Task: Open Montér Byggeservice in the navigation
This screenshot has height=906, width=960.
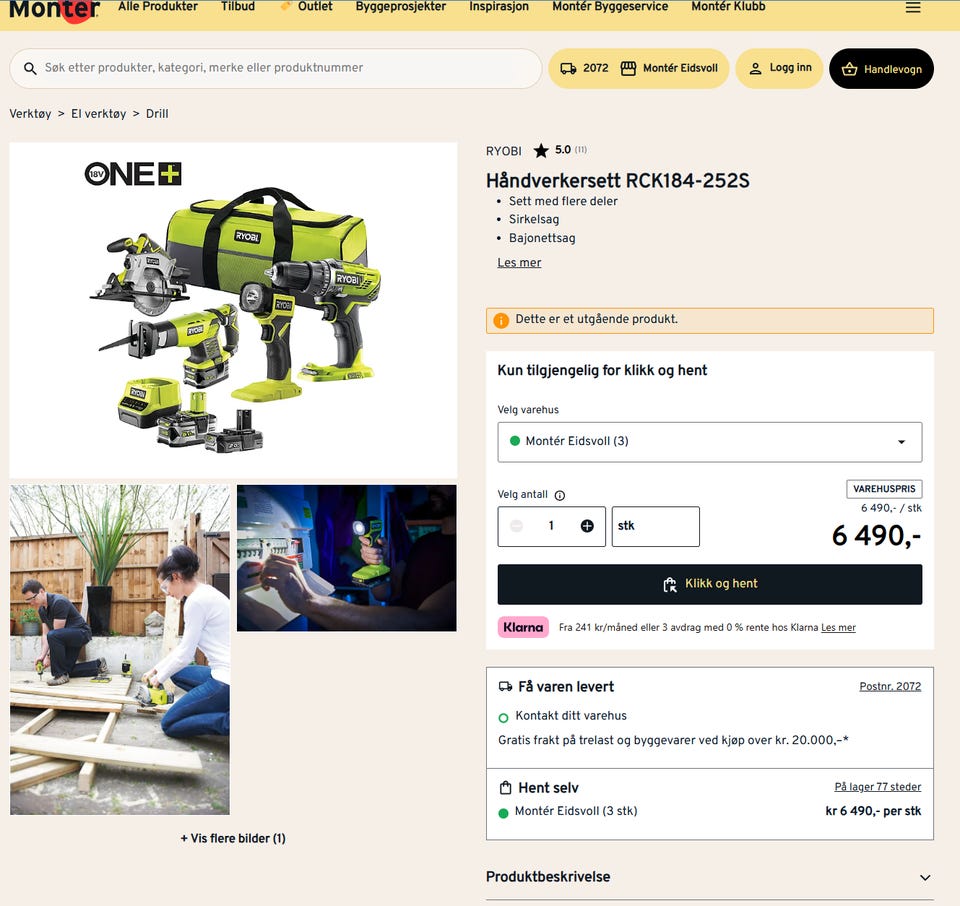Action: (x=610, y=7)
